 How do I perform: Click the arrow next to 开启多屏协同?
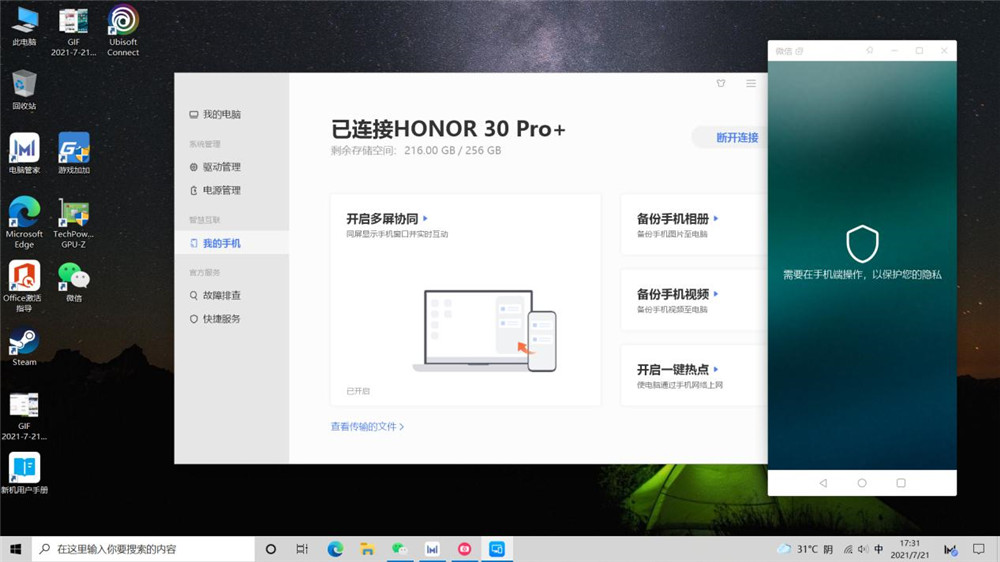click(425, 219)
